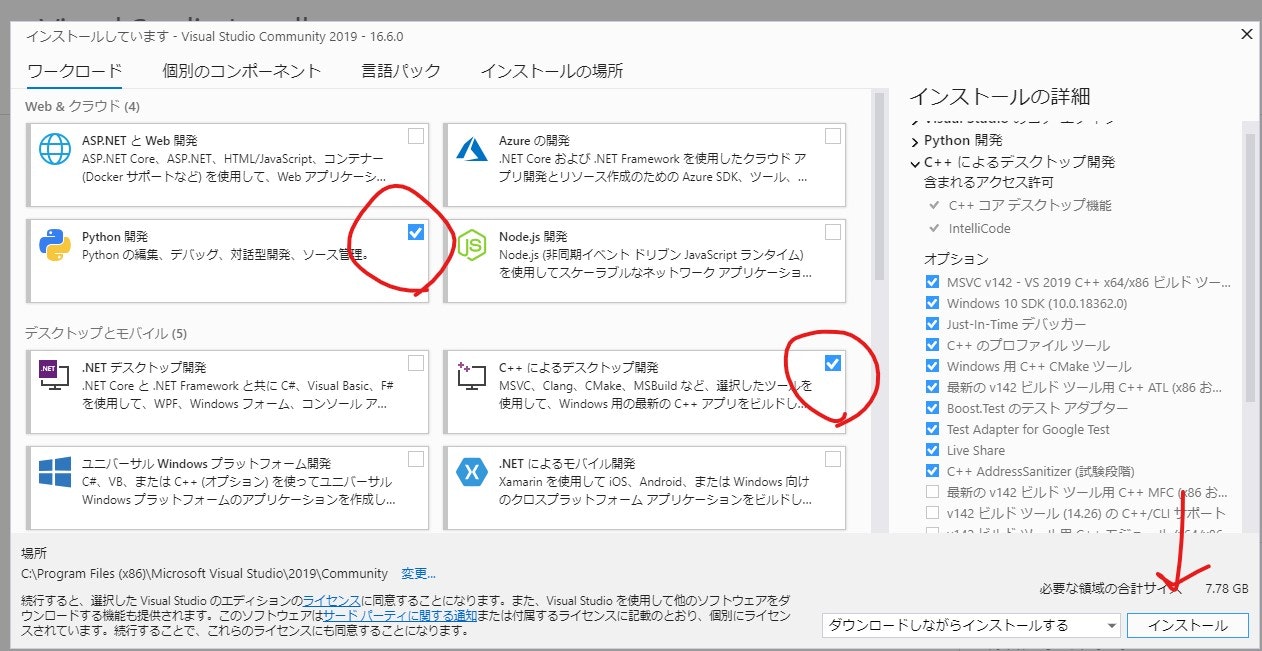Screen dimensions: 1262x651
Task: Check the ユニバーサル Windows プラットフォーム開発 checkbox
Action: pyautogui.click(x=416, y=459)
